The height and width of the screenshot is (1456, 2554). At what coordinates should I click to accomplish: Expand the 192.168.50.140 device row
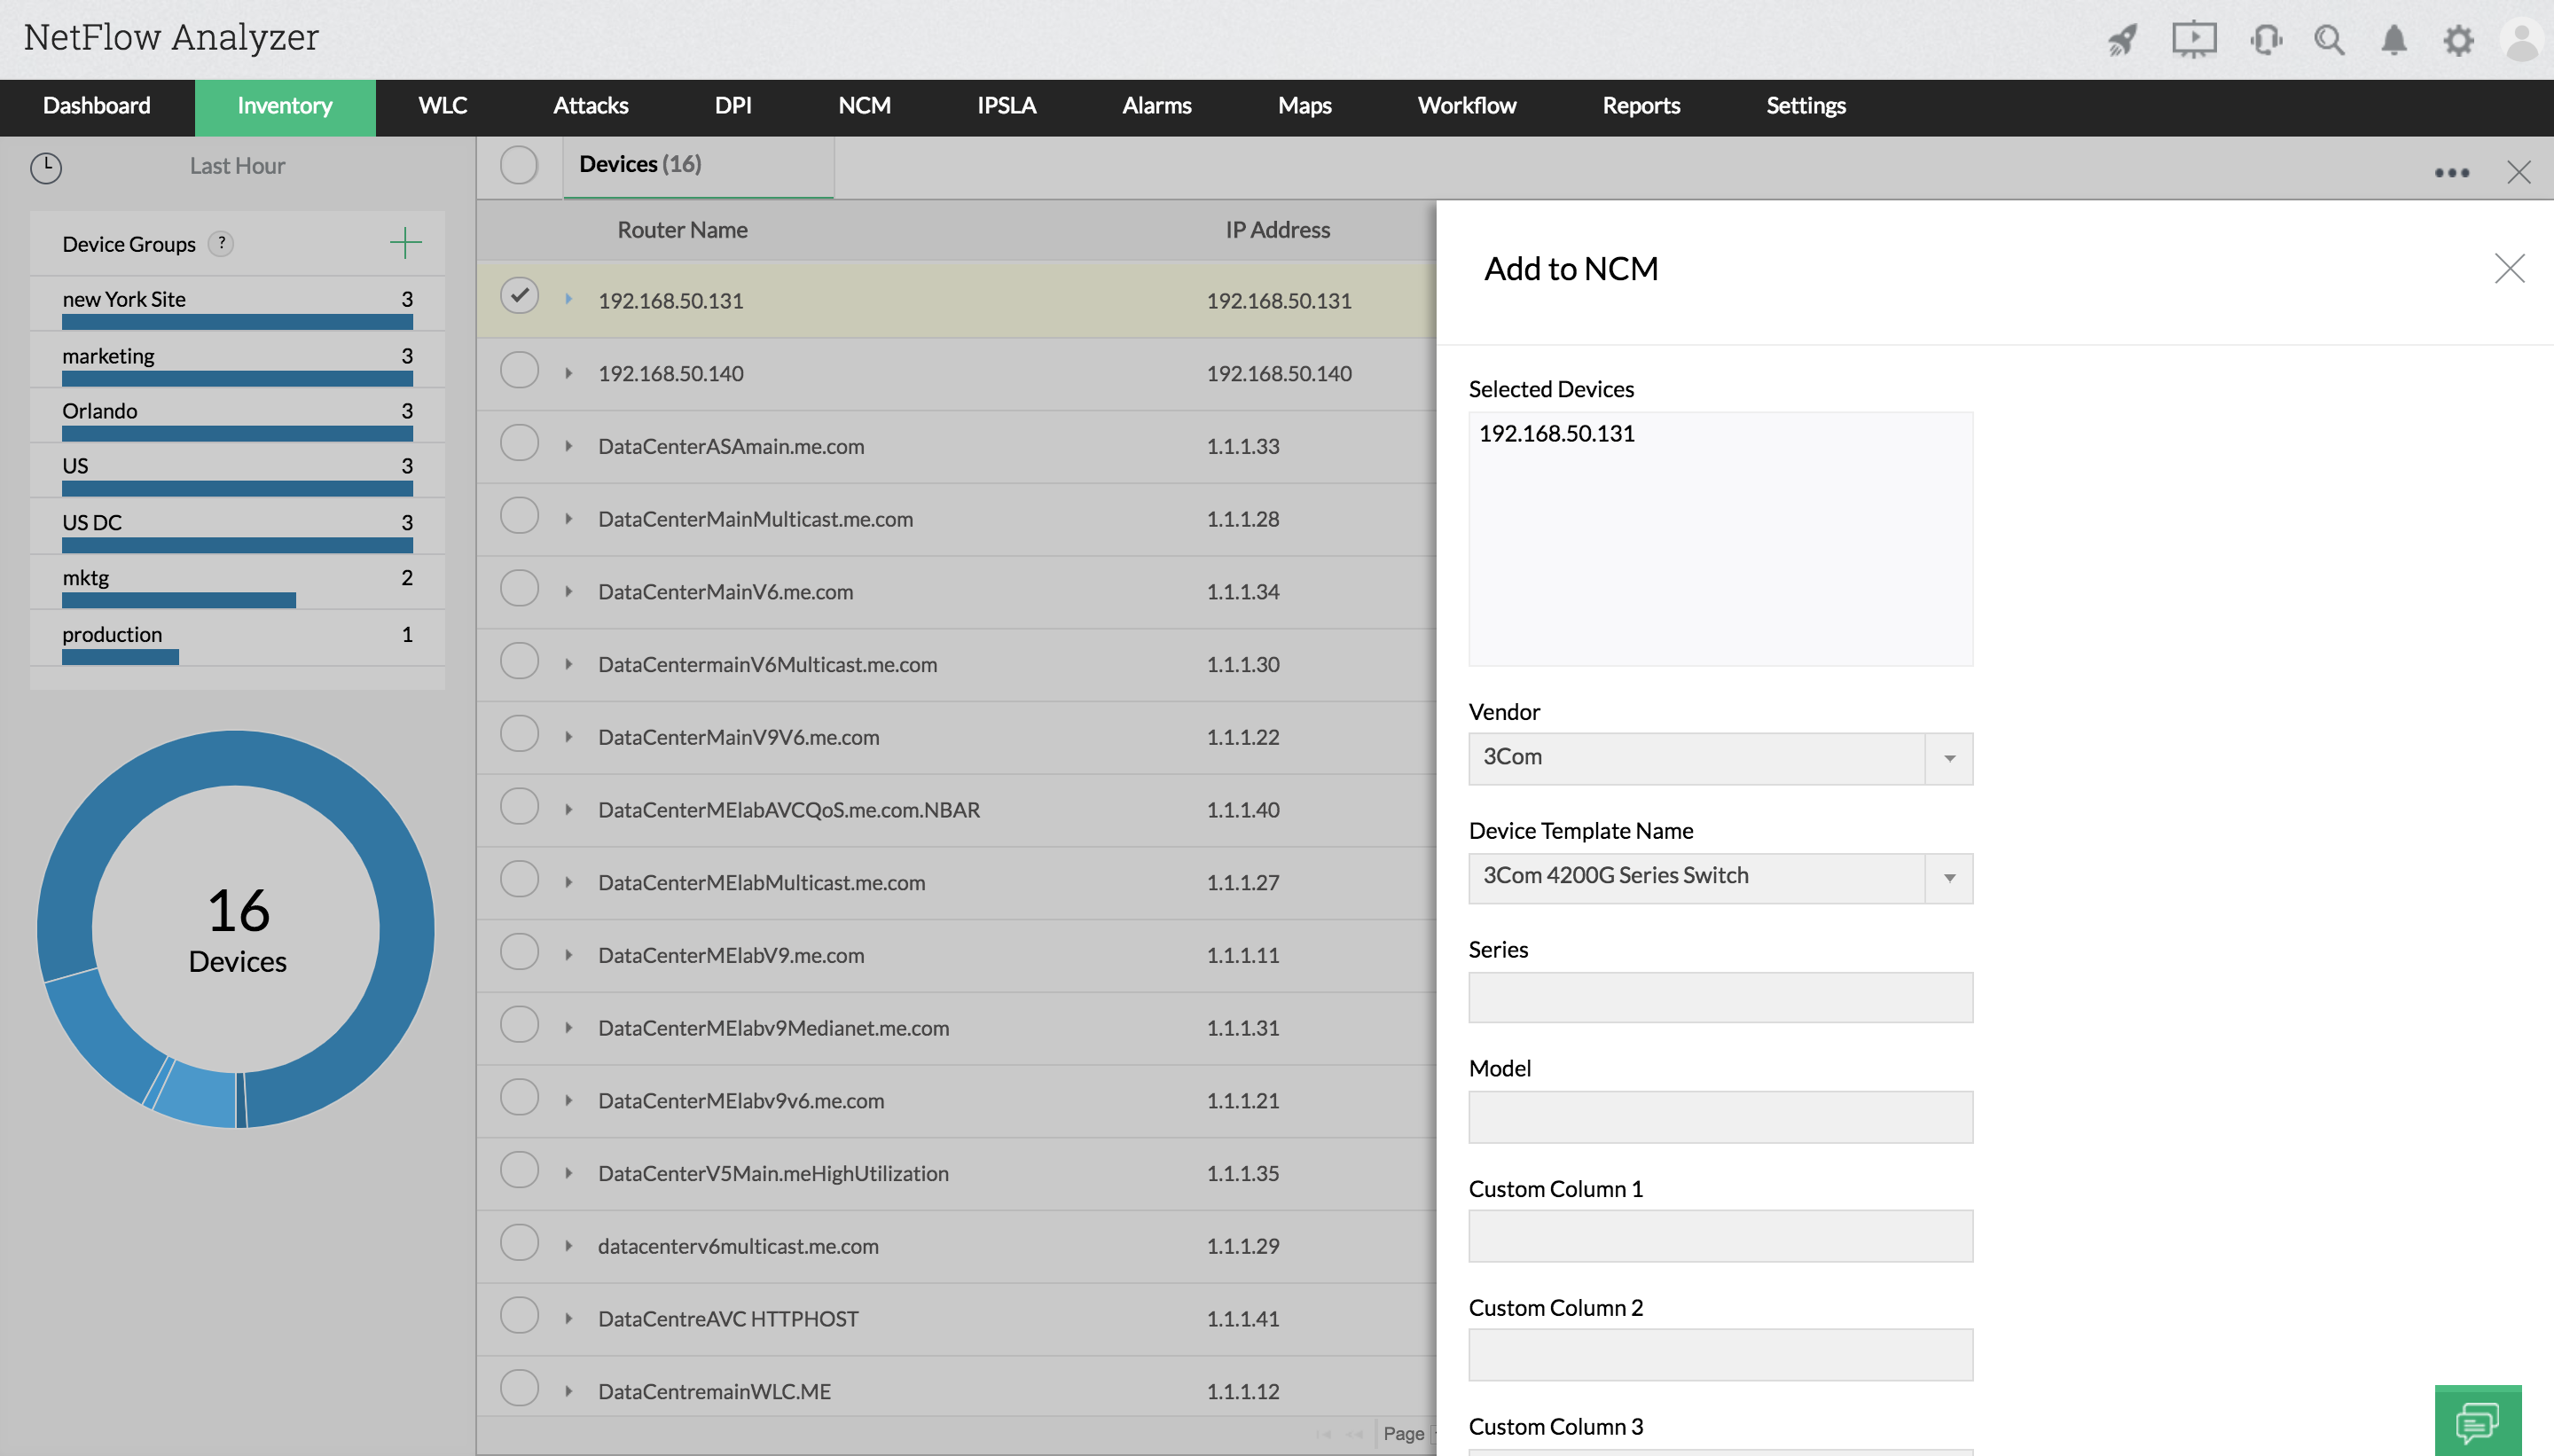pos(568,374)
